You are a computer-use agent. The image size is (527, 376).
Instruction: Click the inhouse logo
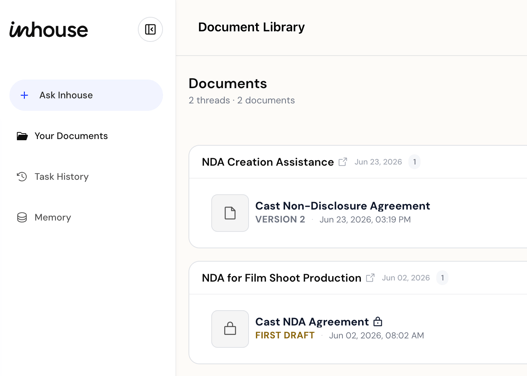pos(49,30)
